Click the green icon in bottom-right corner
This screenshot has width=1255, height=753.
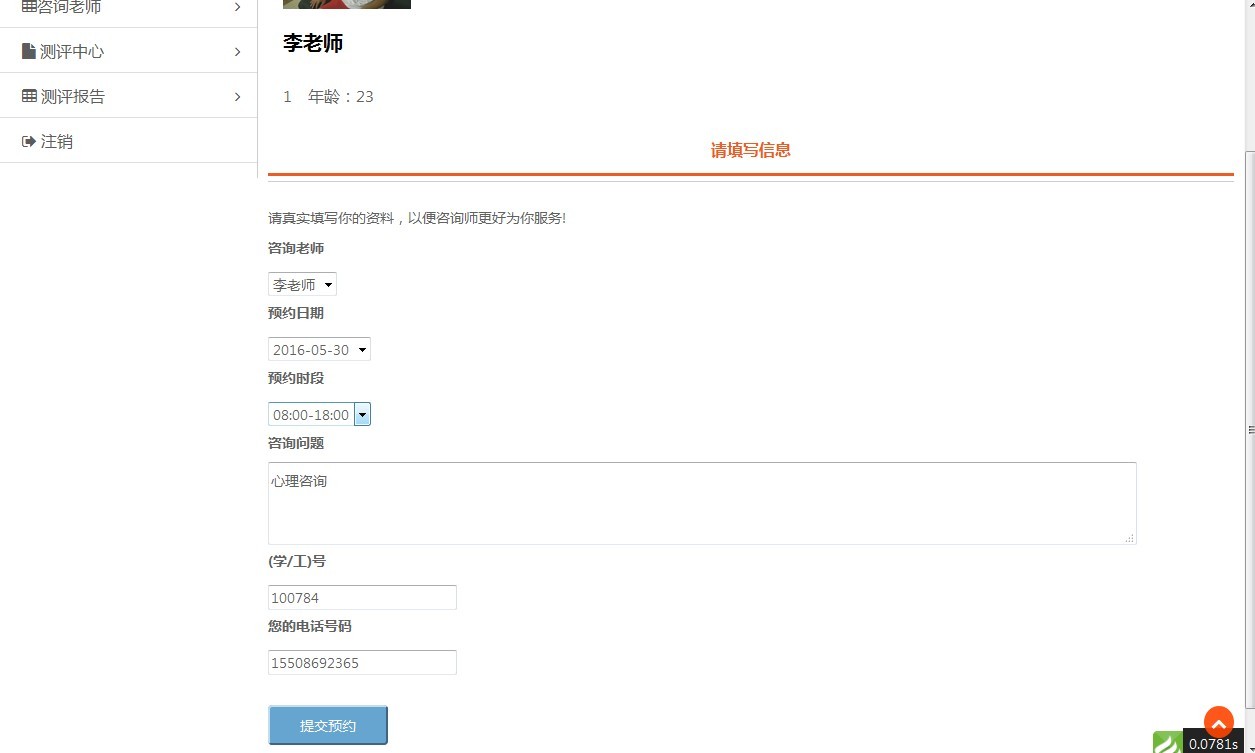(x=1167, y=743)
